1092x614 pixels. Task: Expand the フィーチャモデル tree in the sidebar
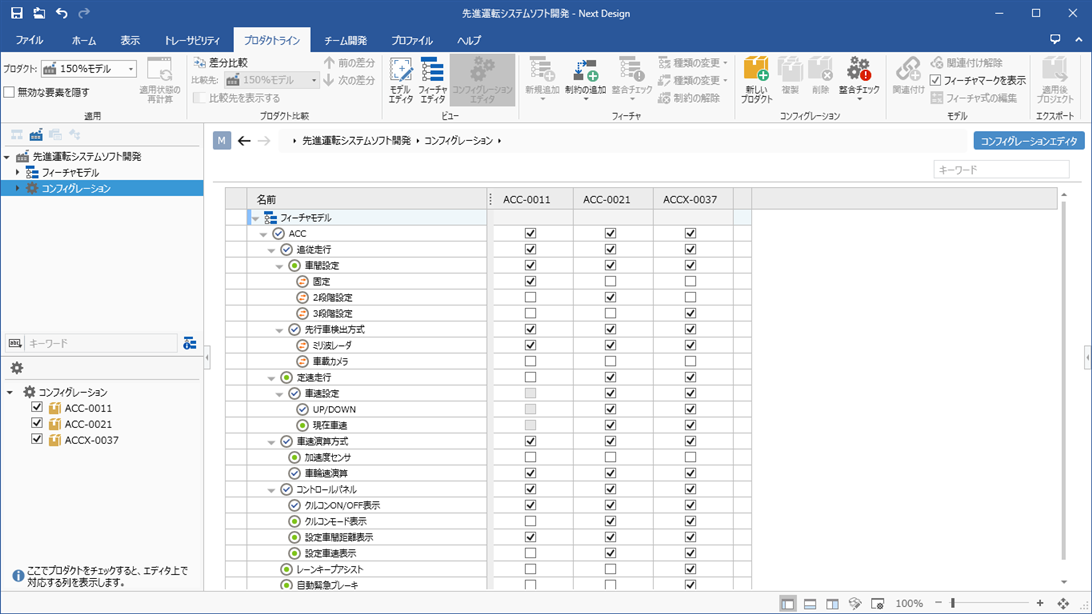click(15, 171)
